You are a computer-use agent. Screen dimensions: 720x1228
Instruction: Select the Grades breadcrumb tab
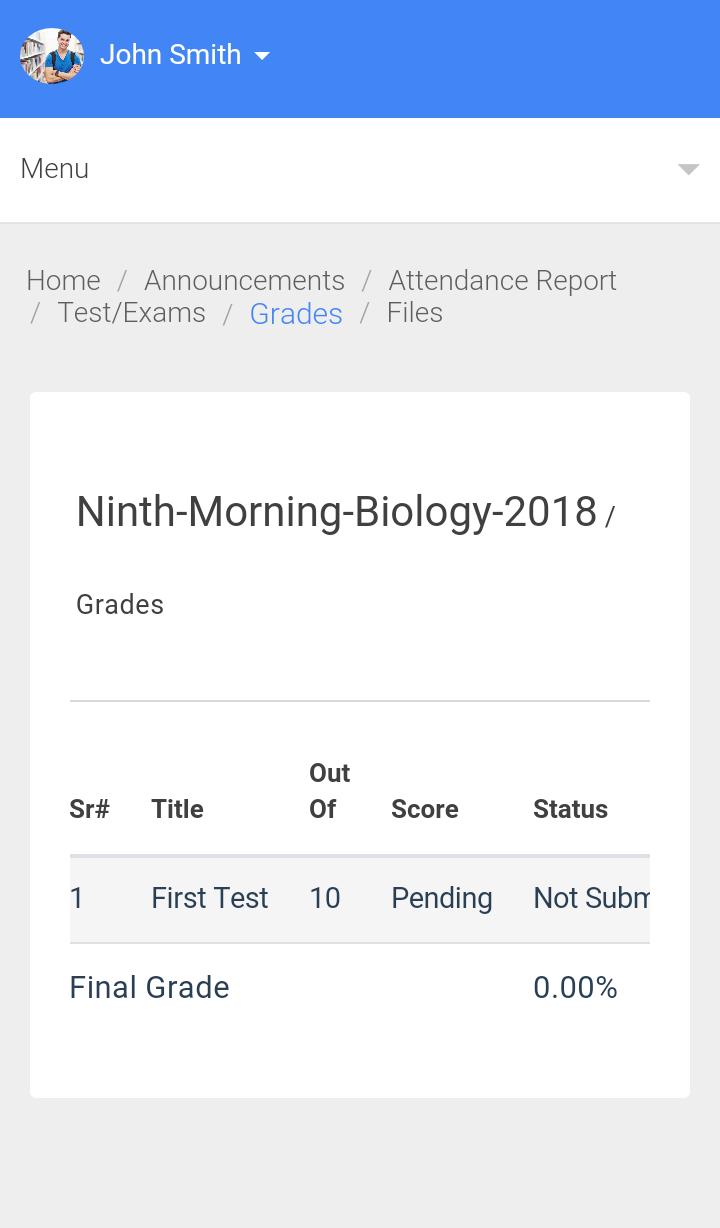point(296,314)
